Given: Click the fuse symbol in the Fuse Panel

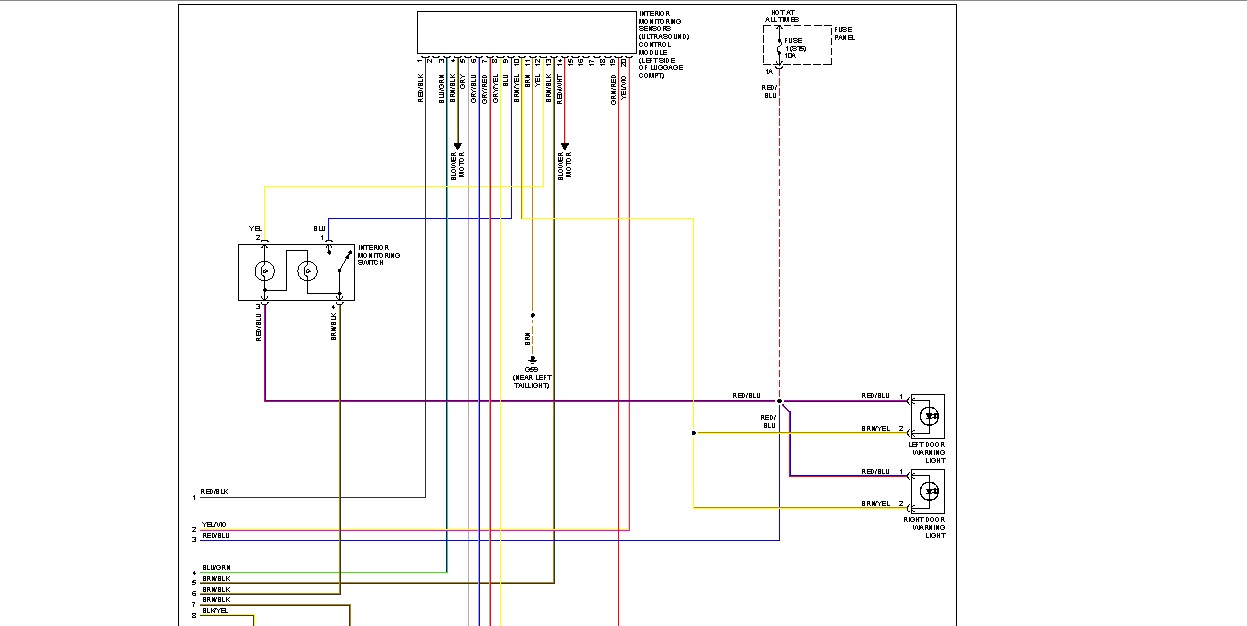Looking at the screenshot, I should [778, 45].
